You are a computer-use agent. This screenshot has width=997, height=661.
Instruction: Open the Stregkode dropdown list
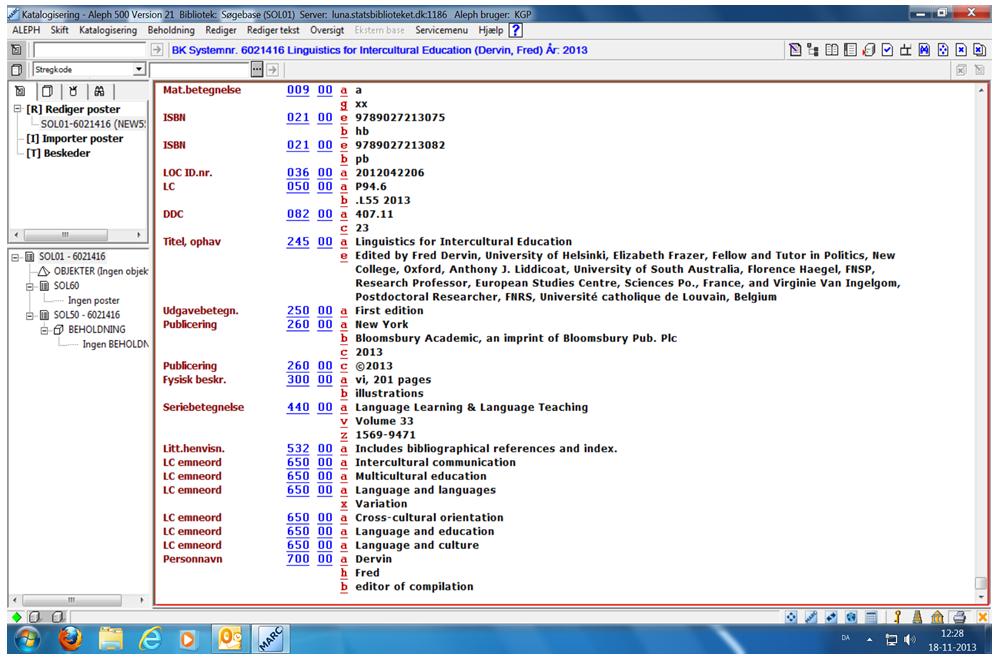pos(139,69)
